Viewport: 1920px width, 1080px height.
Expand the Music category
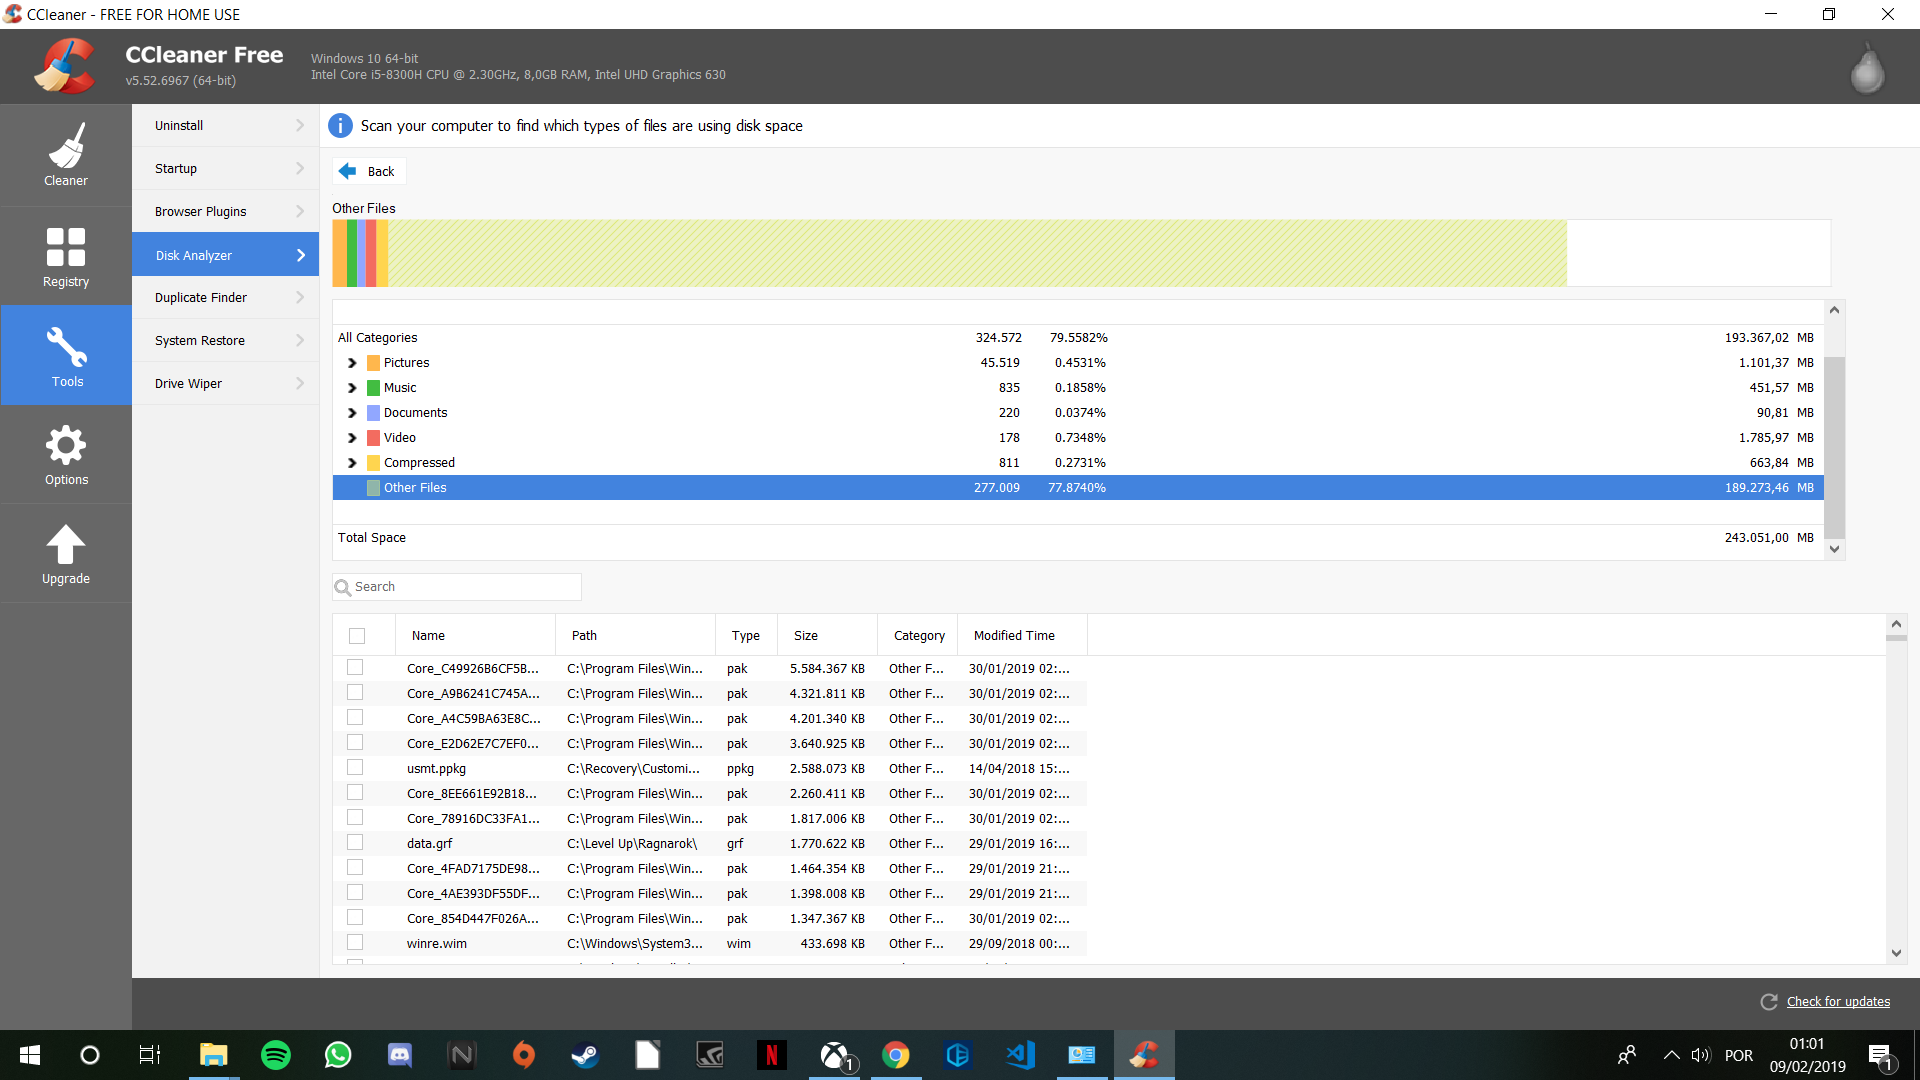[352, 388]
